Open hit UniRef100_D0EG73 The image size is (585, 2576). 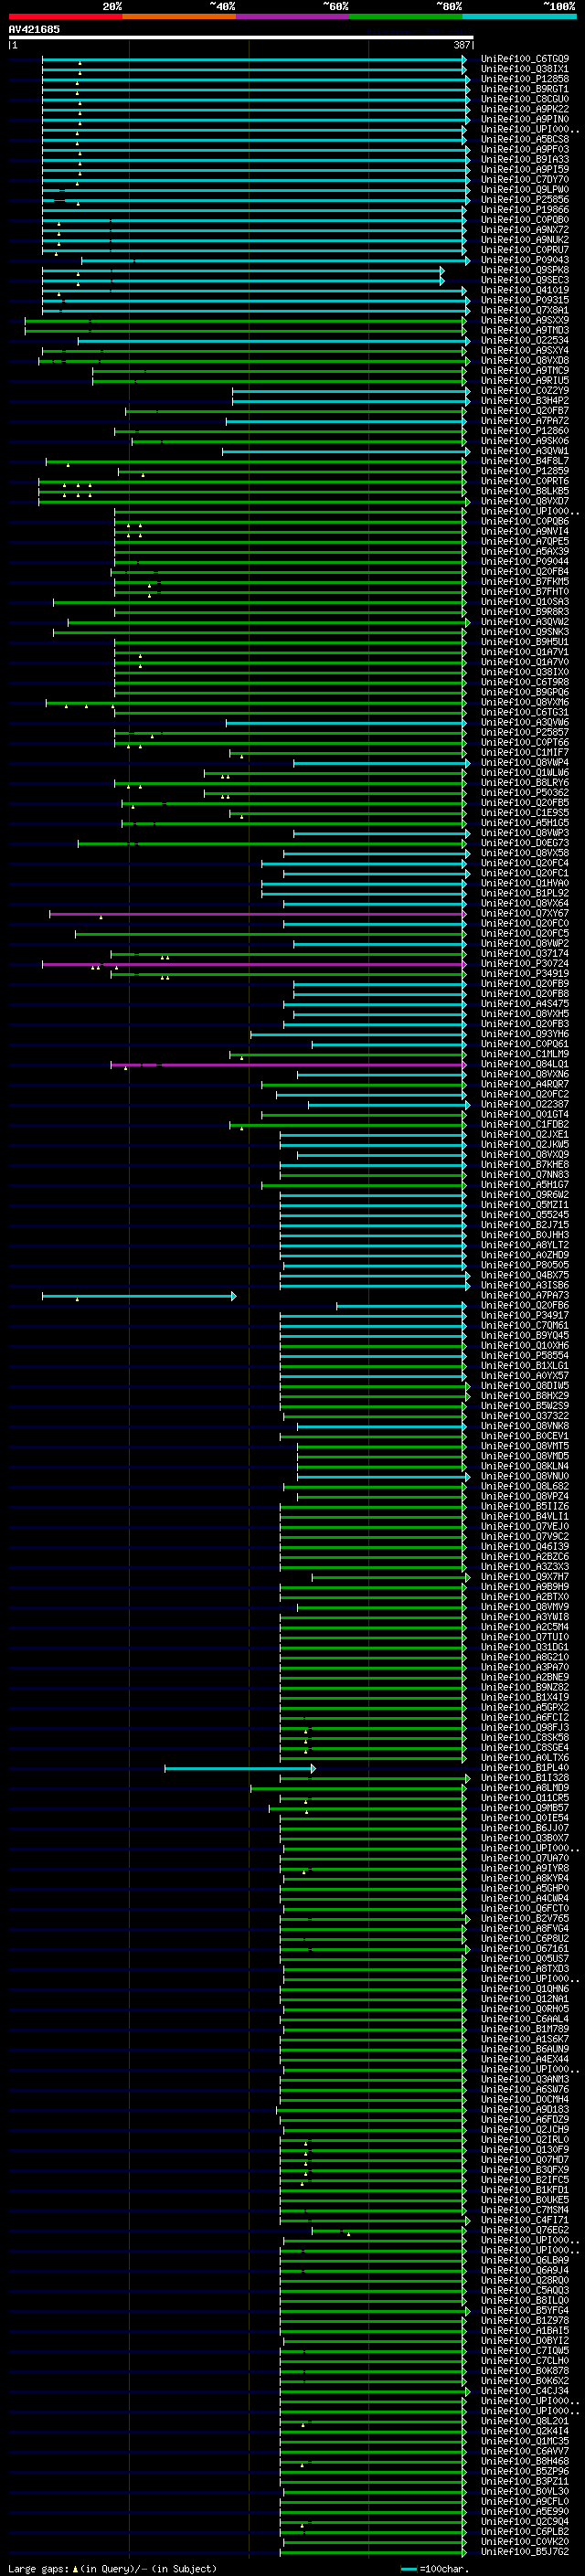coord(524,843)
